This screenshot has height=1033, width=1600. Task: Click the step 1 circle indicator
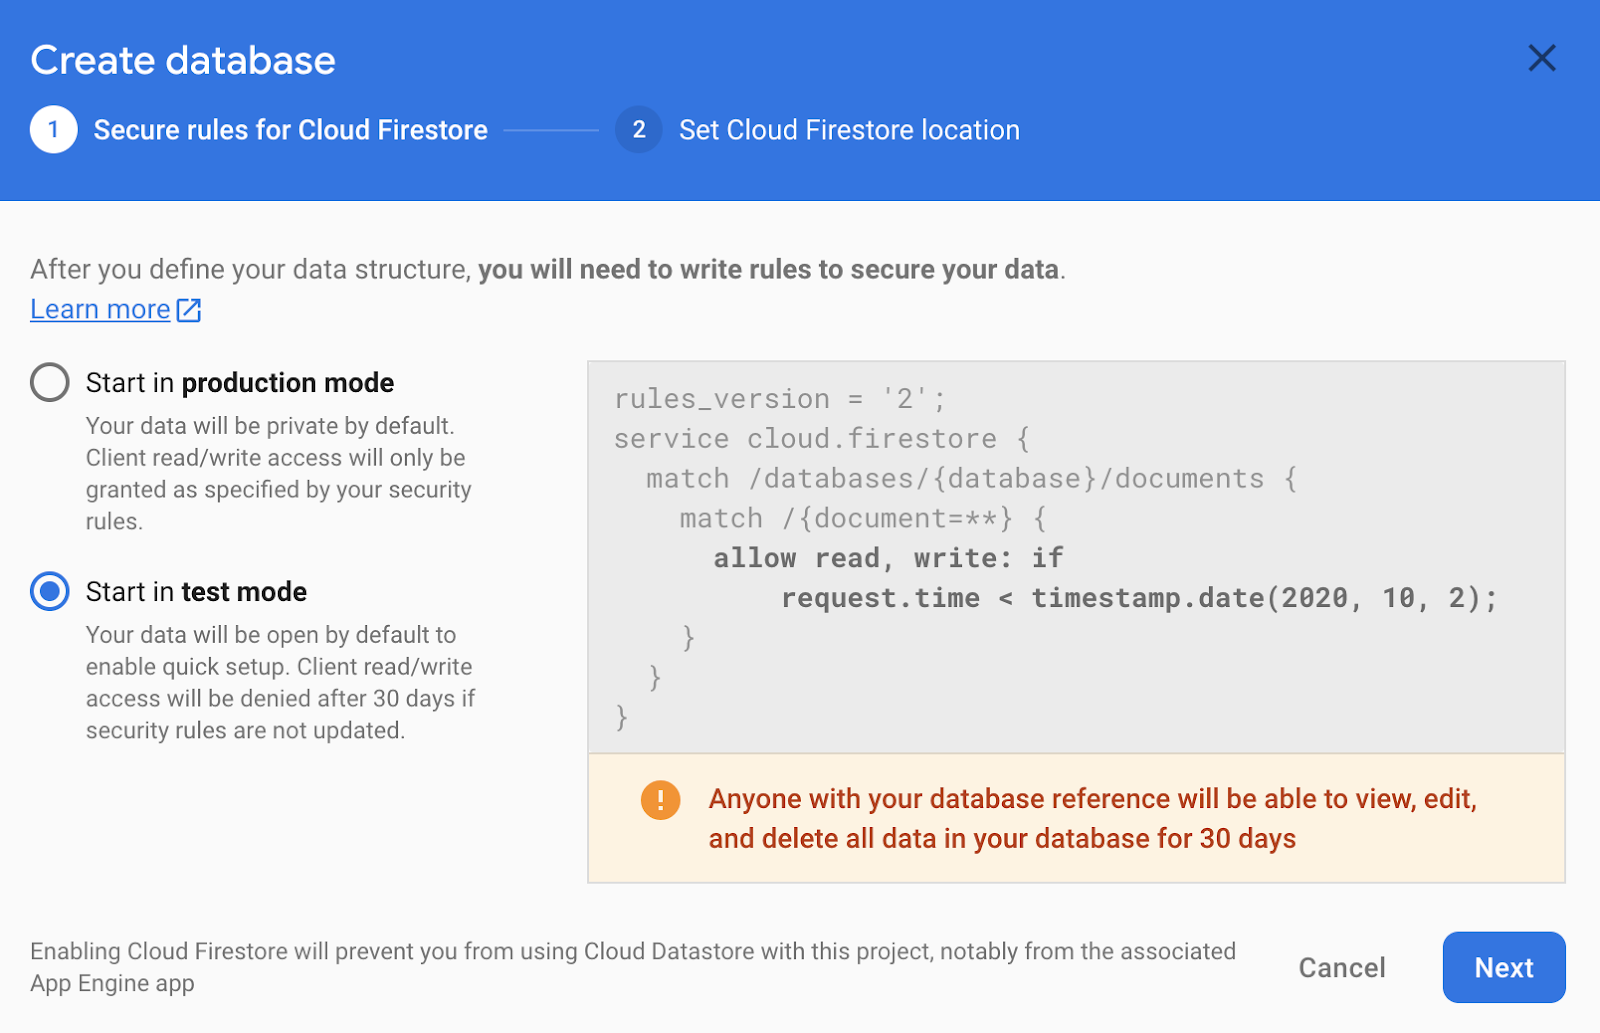coord(54,130)
